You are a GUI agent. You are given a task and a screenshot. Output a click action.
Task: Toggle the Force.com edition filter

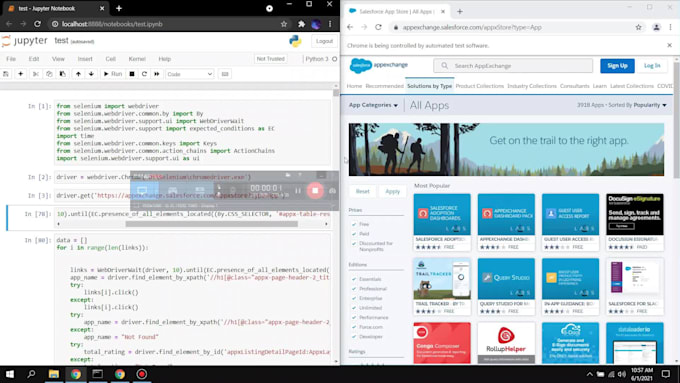(x=354, y=327)
